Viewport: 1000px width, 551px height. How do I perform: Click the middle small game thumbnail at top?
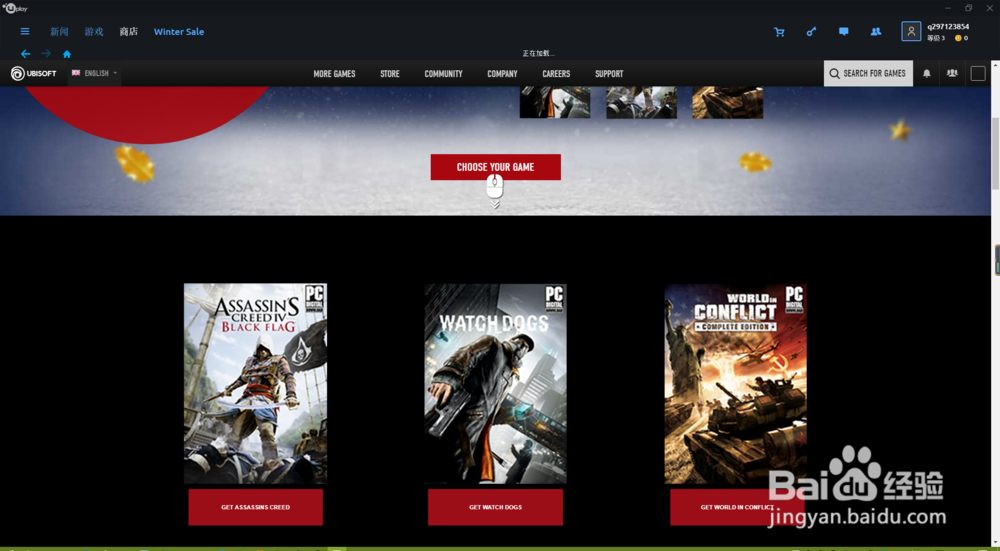641,103
